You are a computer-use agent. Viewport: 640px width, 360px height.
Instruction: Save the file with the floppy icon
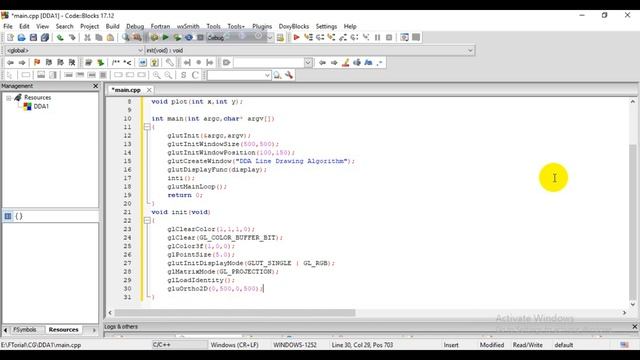(x=33, y=38)
